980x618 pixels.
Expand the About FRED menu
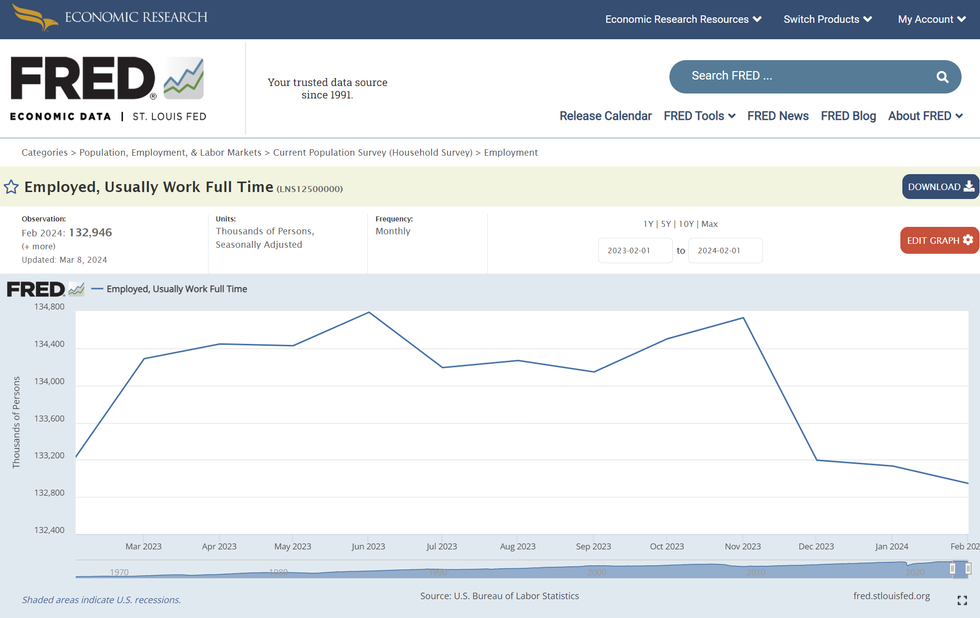(x=925, y=116)
